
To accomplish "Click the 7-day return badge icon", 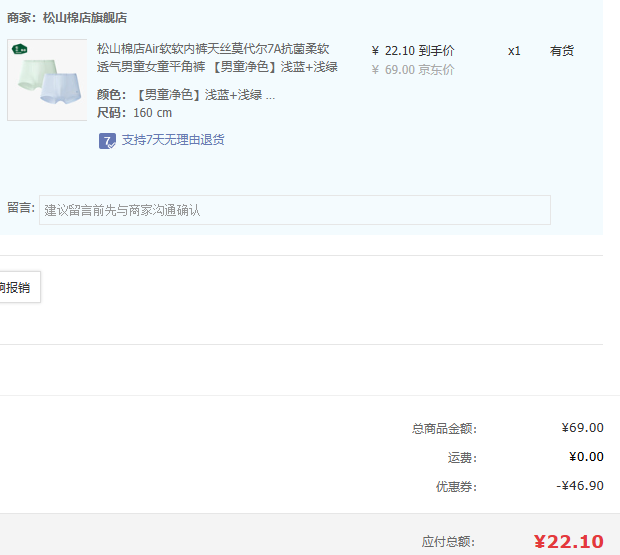I will click(107, 141).
